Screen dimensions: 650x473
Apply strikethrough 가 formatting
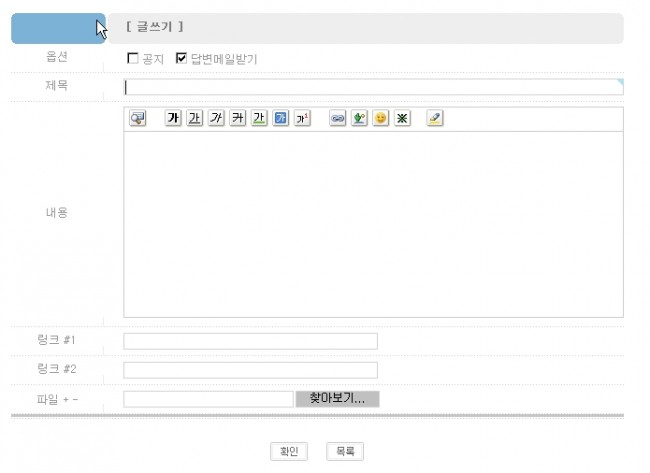pos(238,118)
